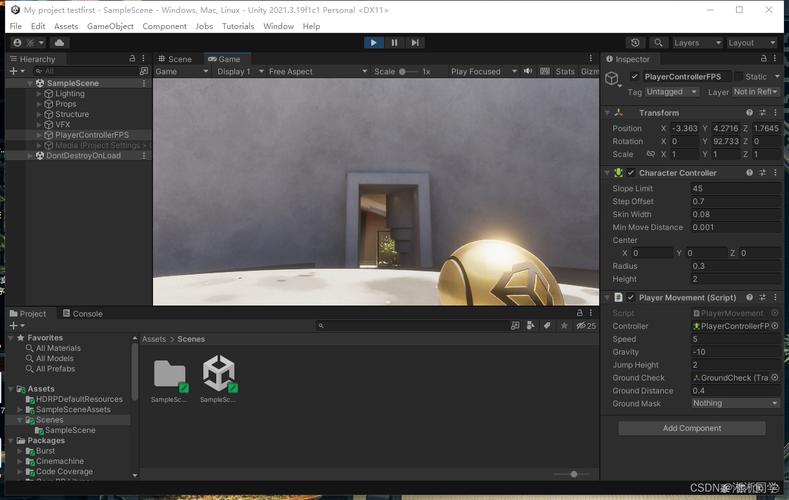Open the Inspector panel three-dot menu
This screenshot has width=789, height=500.
coord(775,59)
